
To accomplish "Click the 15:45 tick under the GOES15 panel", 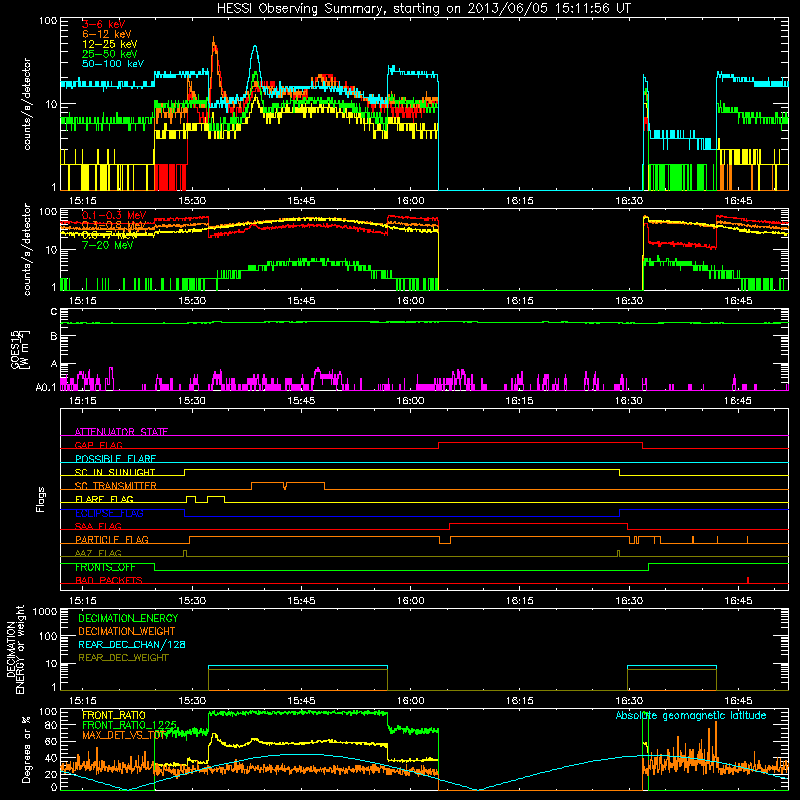I will pyautogui.click(x=301, y=400).
